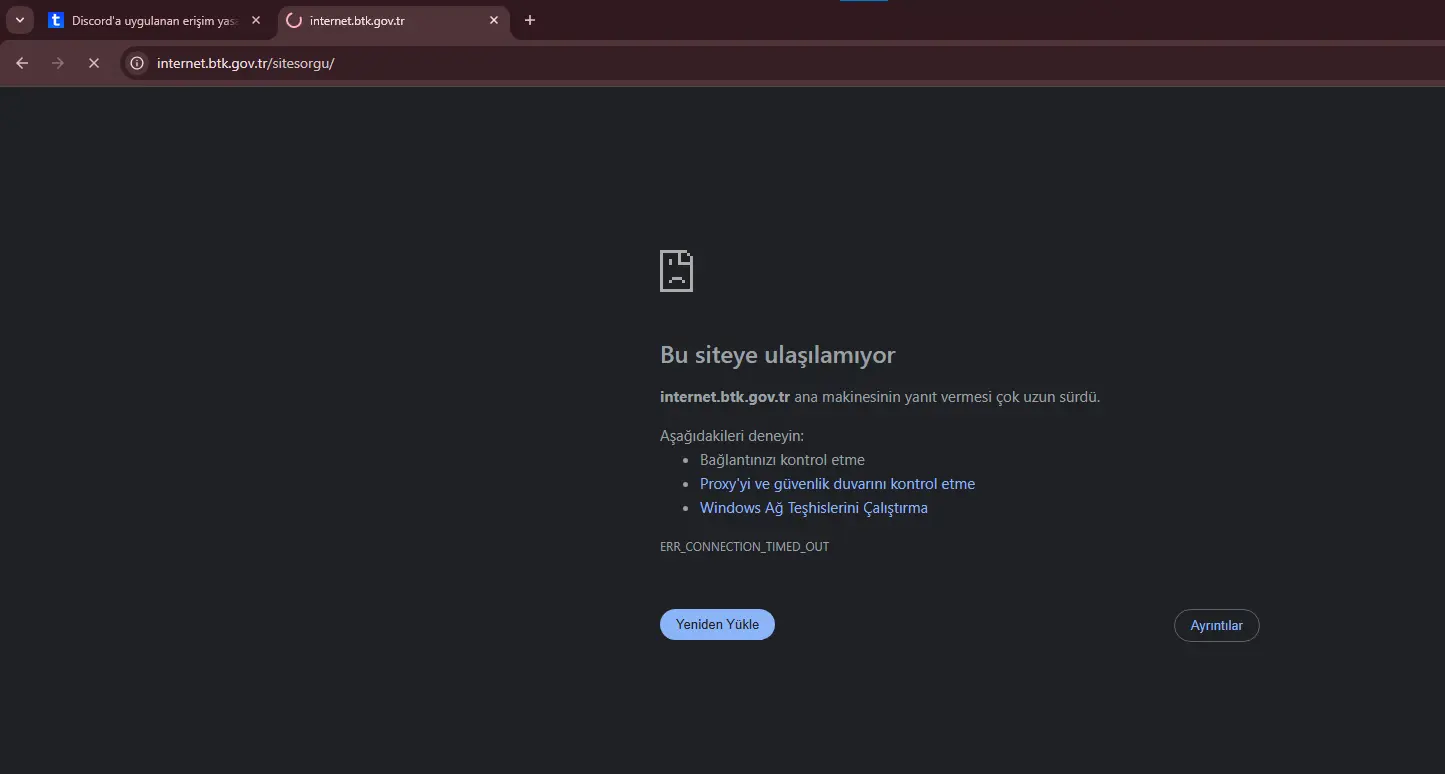Click the address bar URL field
Viewport: 1445px width, 774px height.
click(x=780, y=63)
